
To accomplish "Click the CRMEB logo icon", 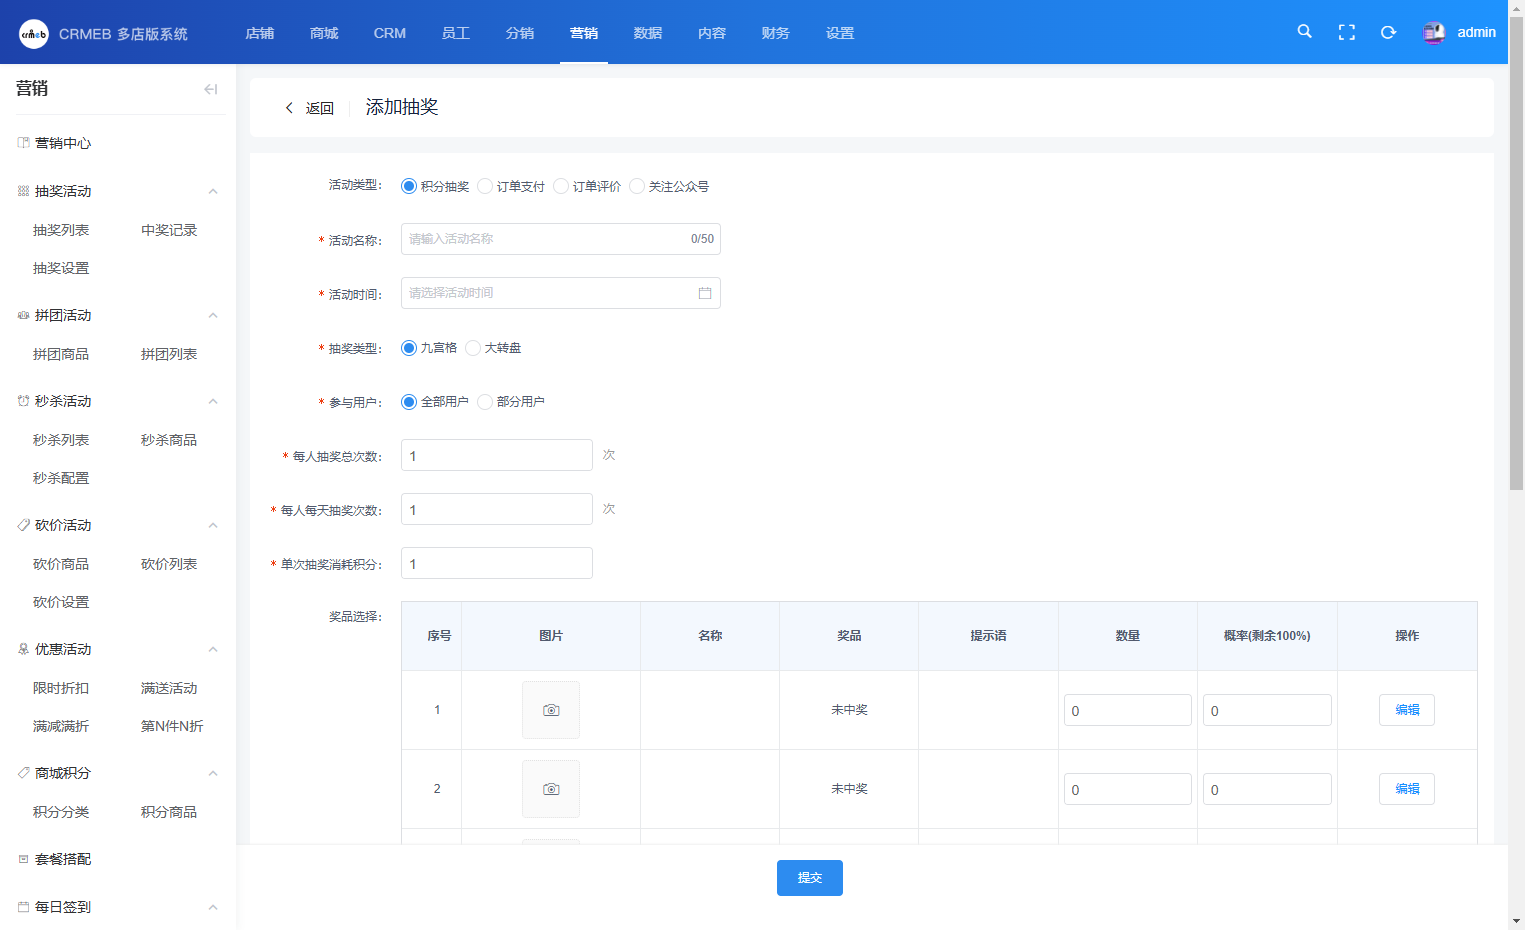I will coord(34,33).
